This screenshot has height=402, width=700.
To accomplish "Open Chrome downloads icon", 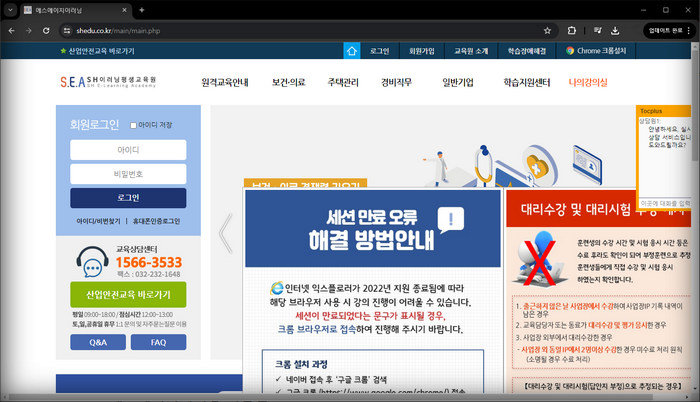I will coord(615,31).
